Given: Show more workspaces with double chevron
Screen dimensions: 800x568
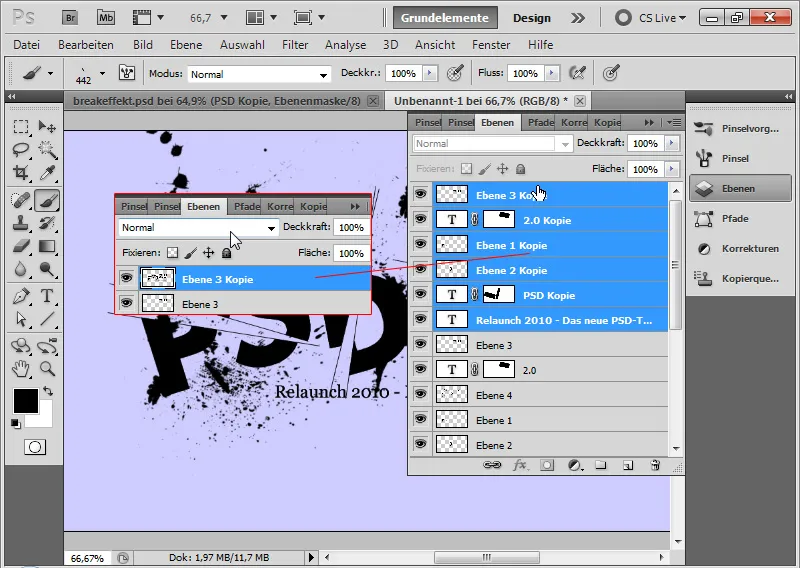Looking at the screenshot, I should tap(578, 18).
